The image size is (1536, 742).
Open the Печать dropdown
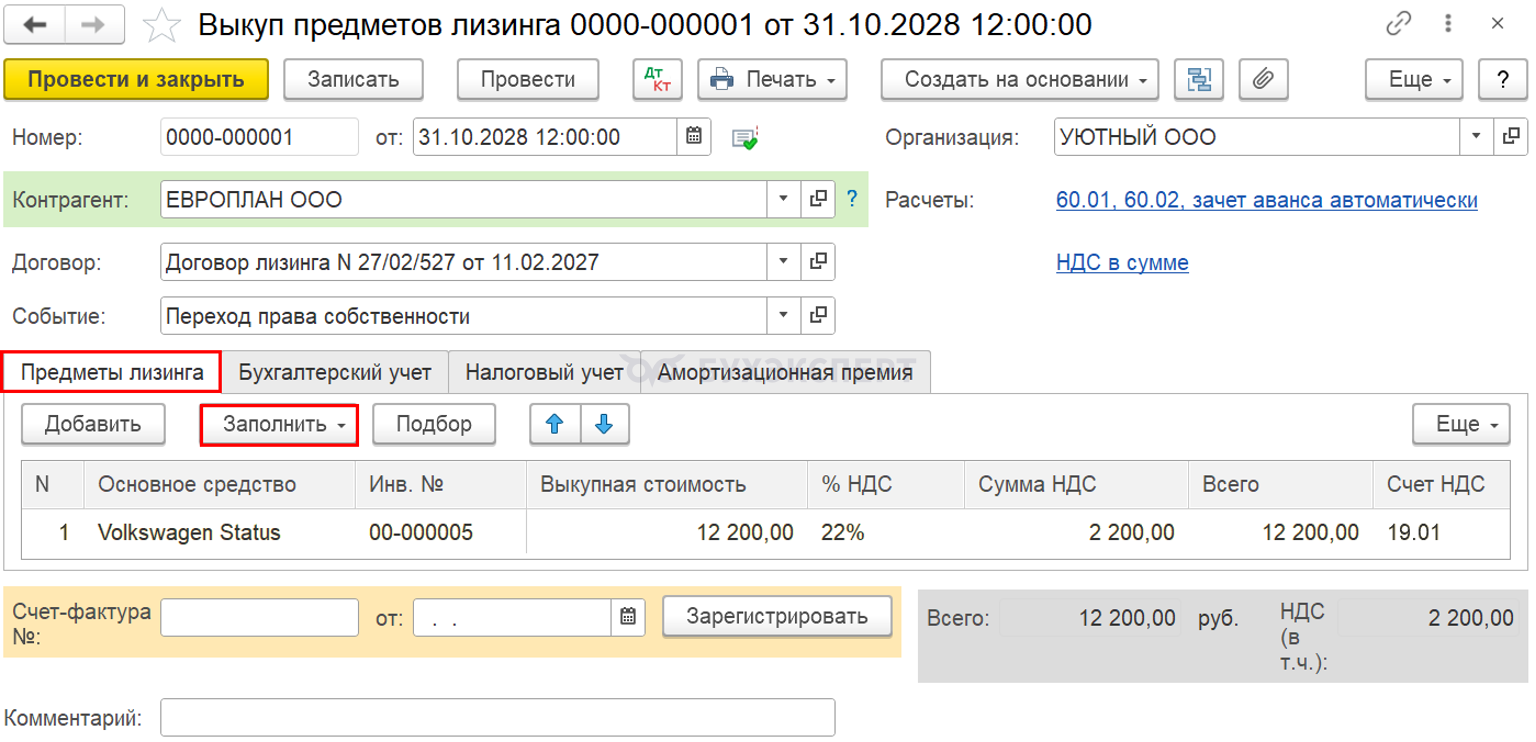pos(773,80)
